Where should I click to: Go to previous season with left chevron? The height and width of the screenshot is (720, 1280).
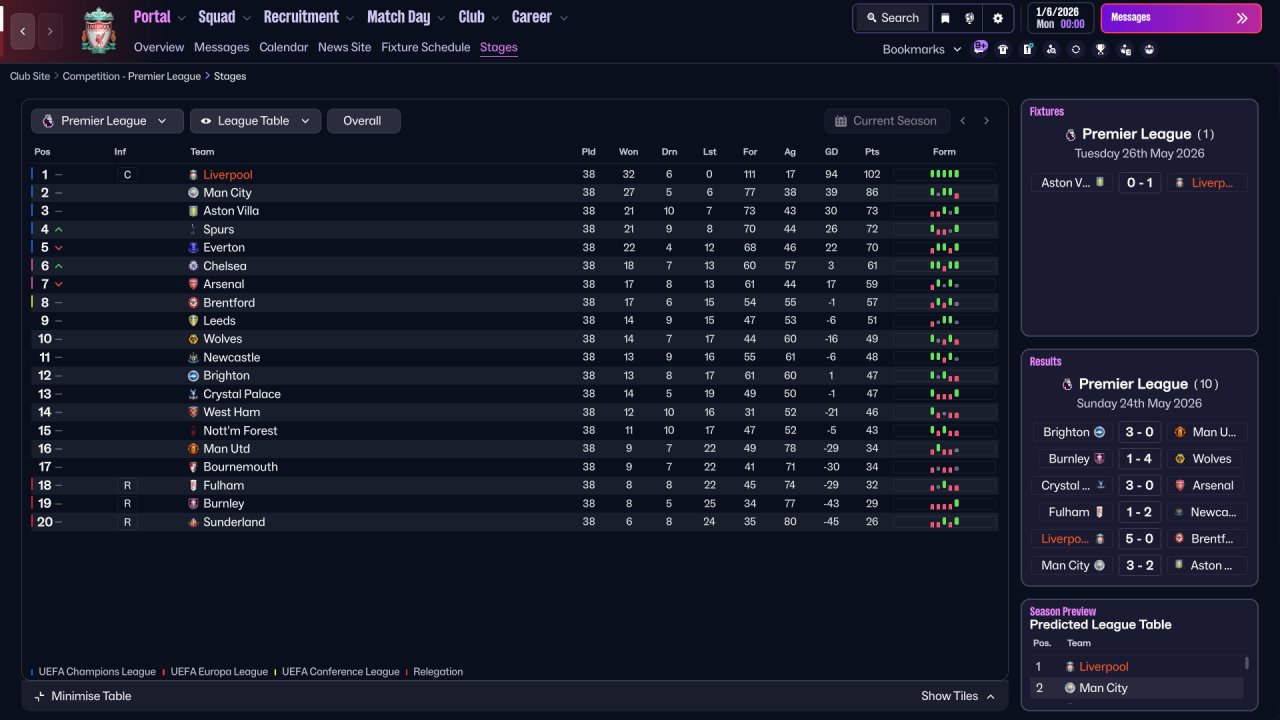(x=963, y=121)
